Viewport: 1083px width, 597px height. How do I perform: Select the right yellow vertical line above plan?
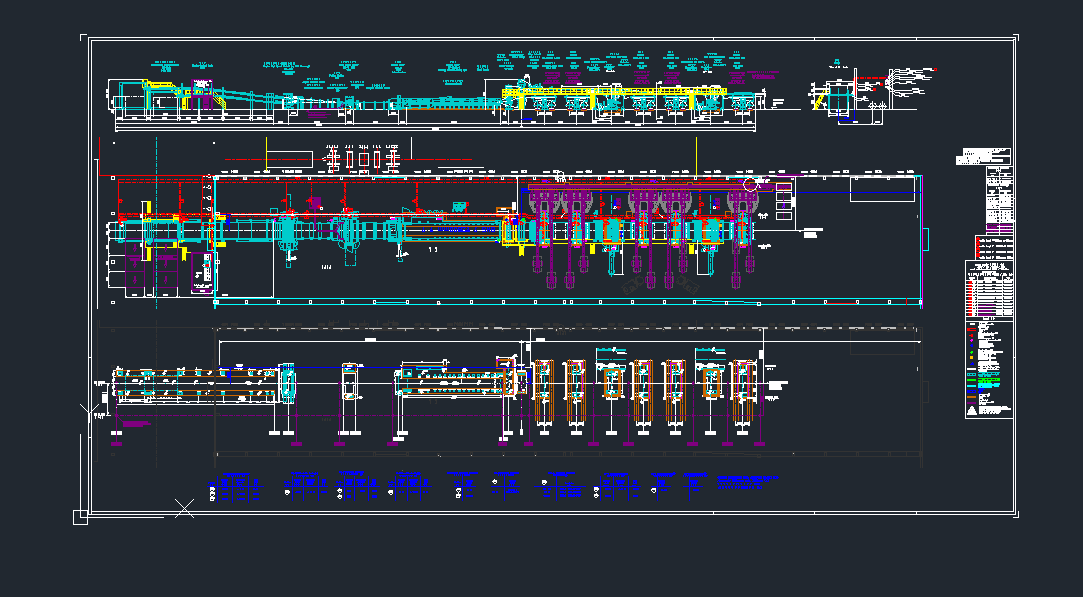[x=696, y=153]
